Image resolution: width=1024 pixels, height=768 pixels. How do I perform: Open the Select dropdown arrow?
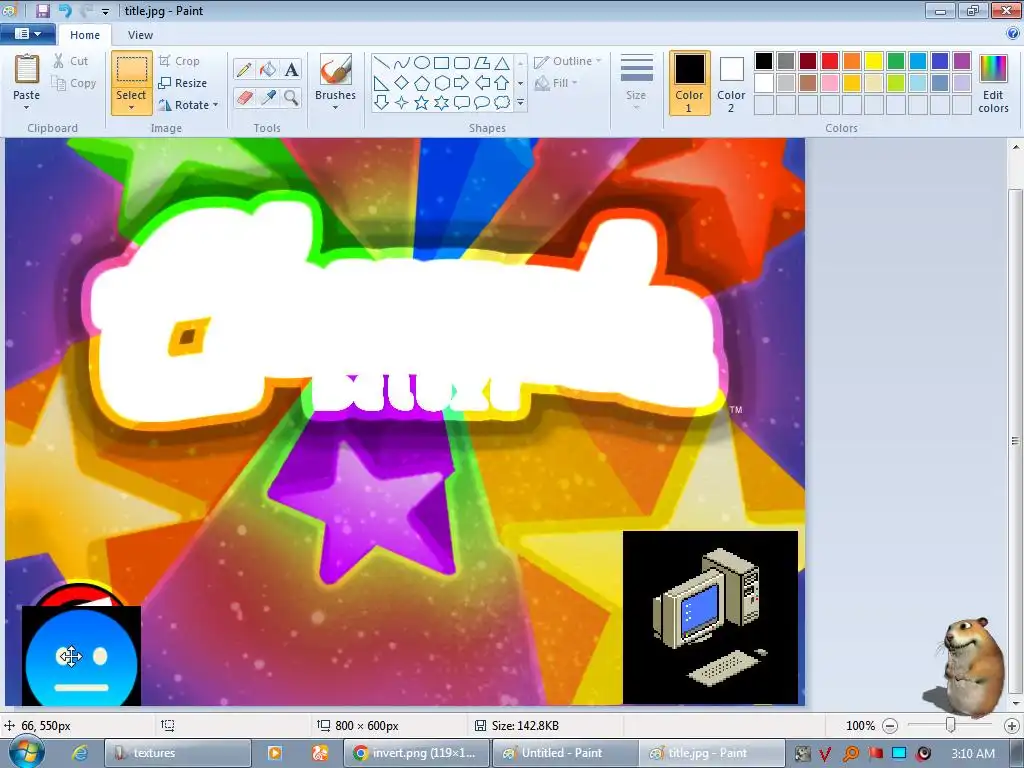click(x=131, y=108)
